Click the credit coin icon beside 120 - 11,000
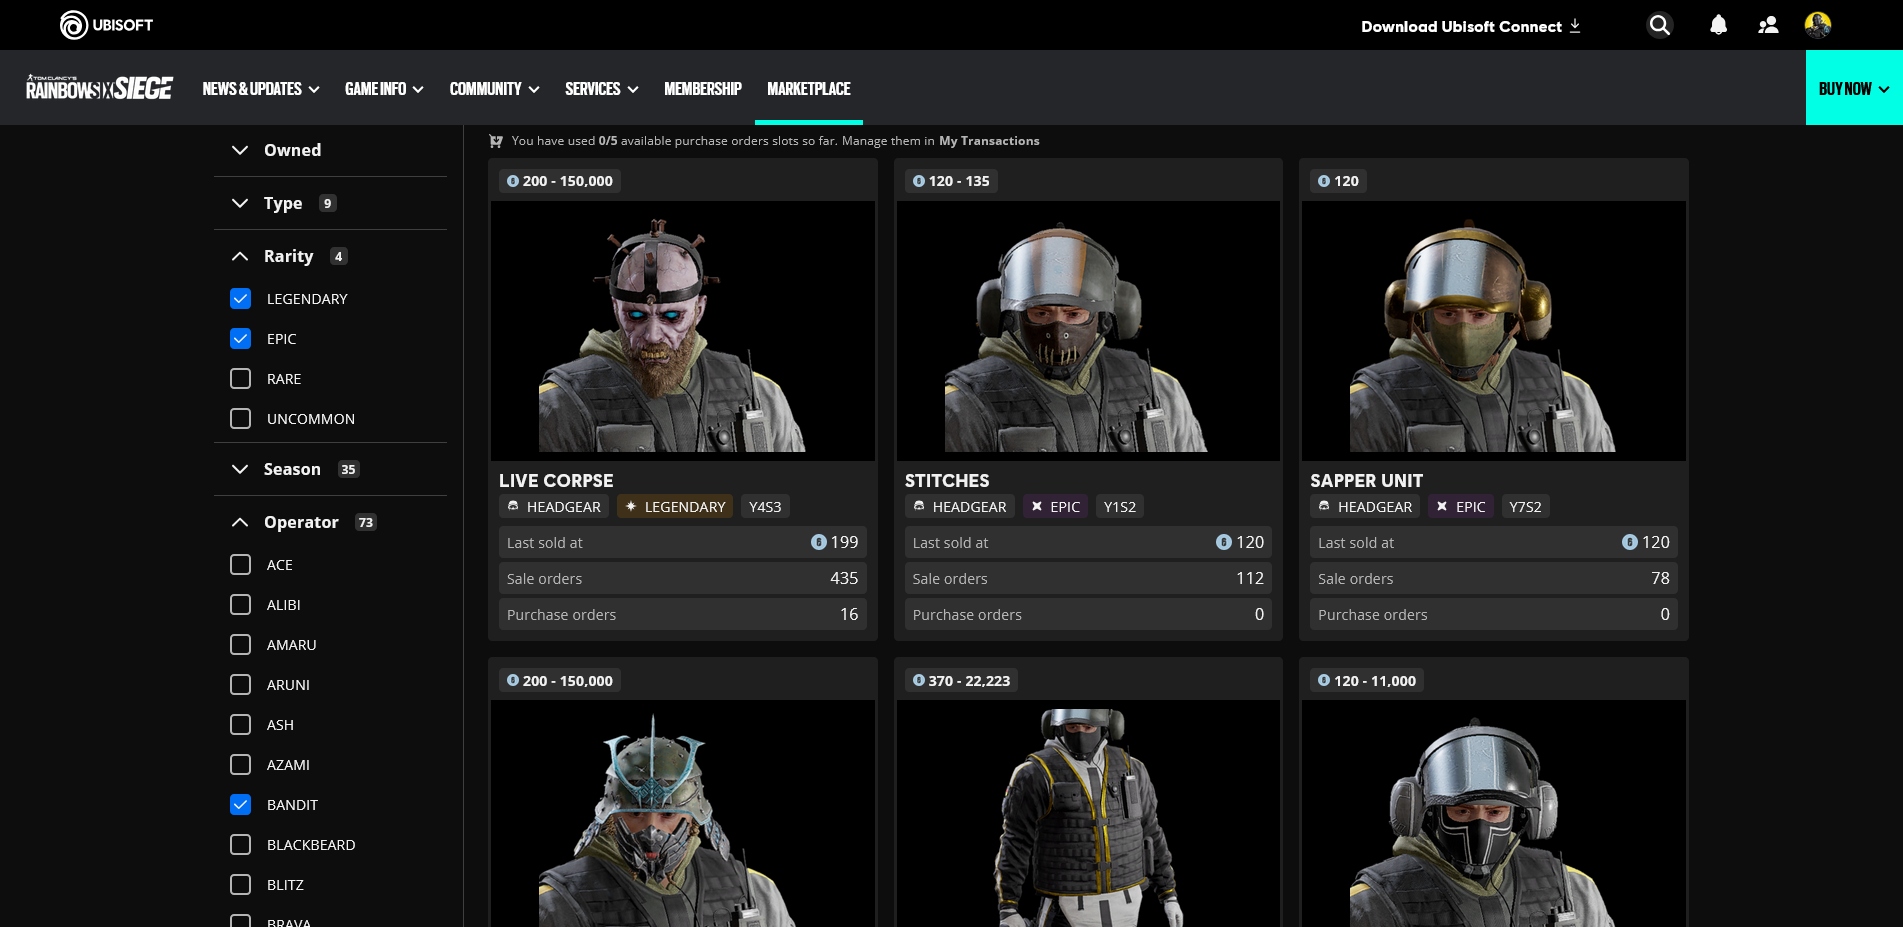 (x=1324, y=680)
